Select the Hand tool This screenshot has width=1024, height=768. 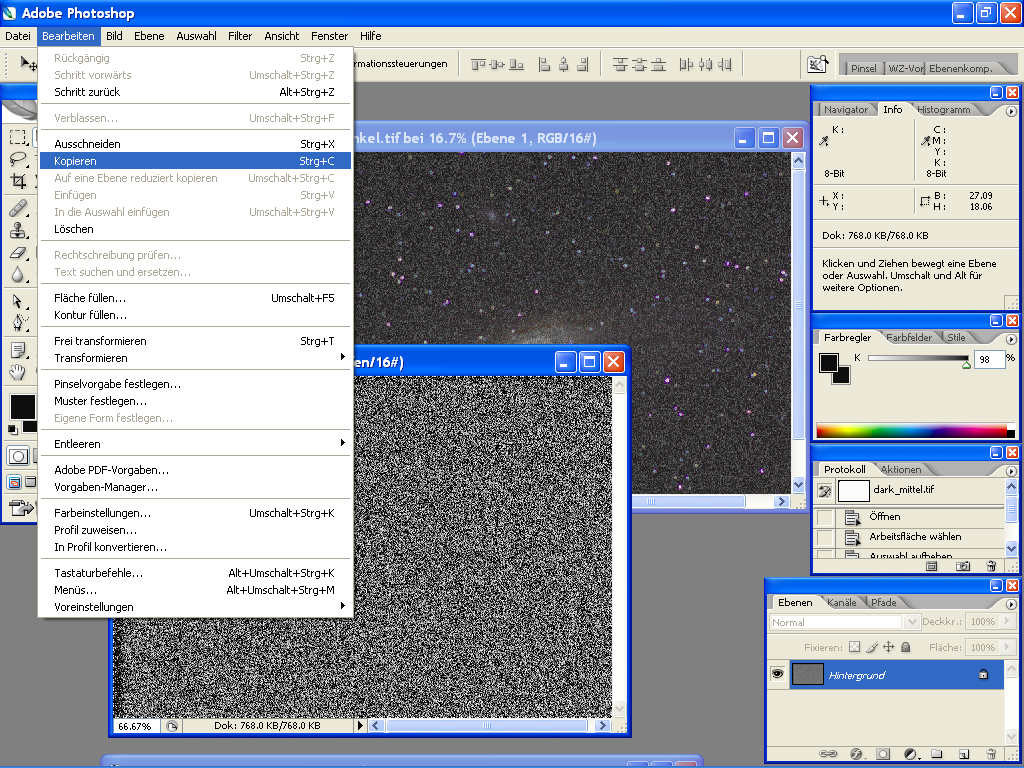pos(18,372)
